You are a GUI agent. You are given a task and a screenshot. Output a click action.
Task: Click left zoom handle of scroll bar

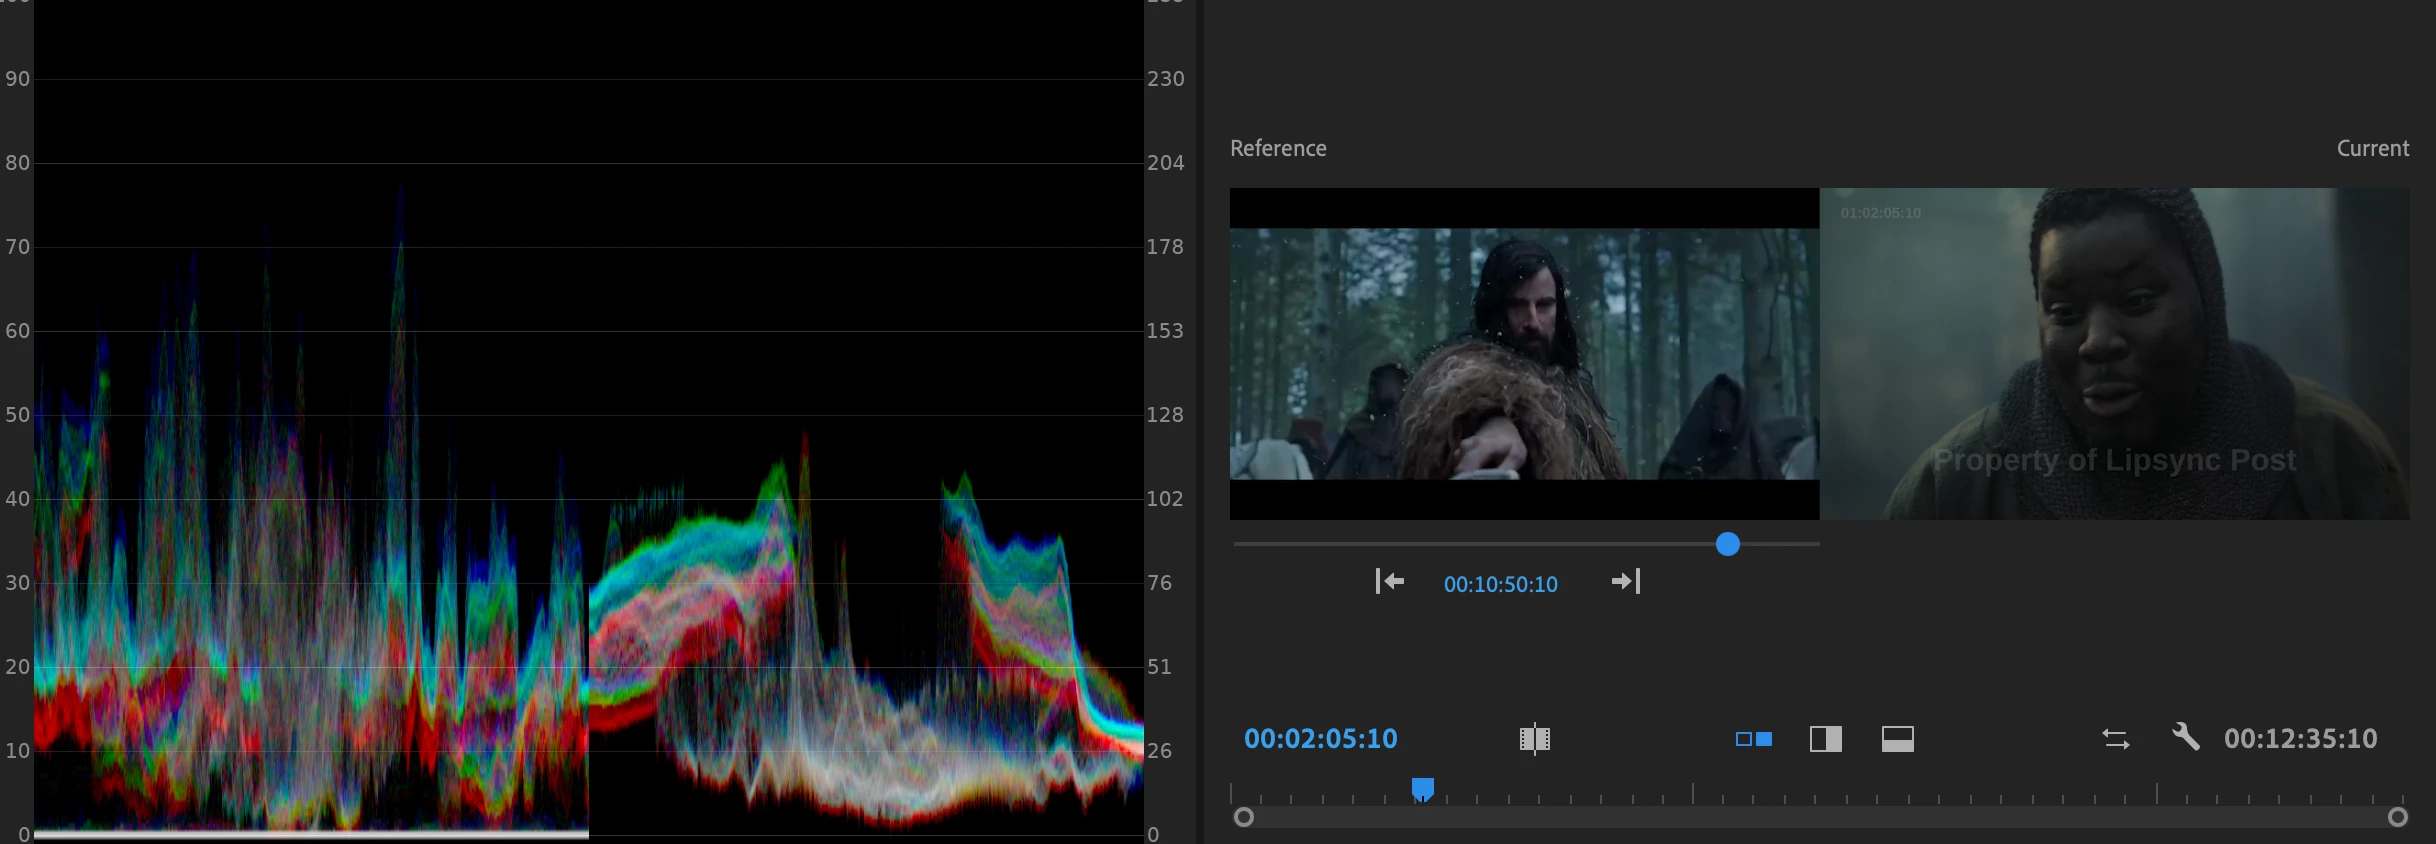click(1243, 817)
